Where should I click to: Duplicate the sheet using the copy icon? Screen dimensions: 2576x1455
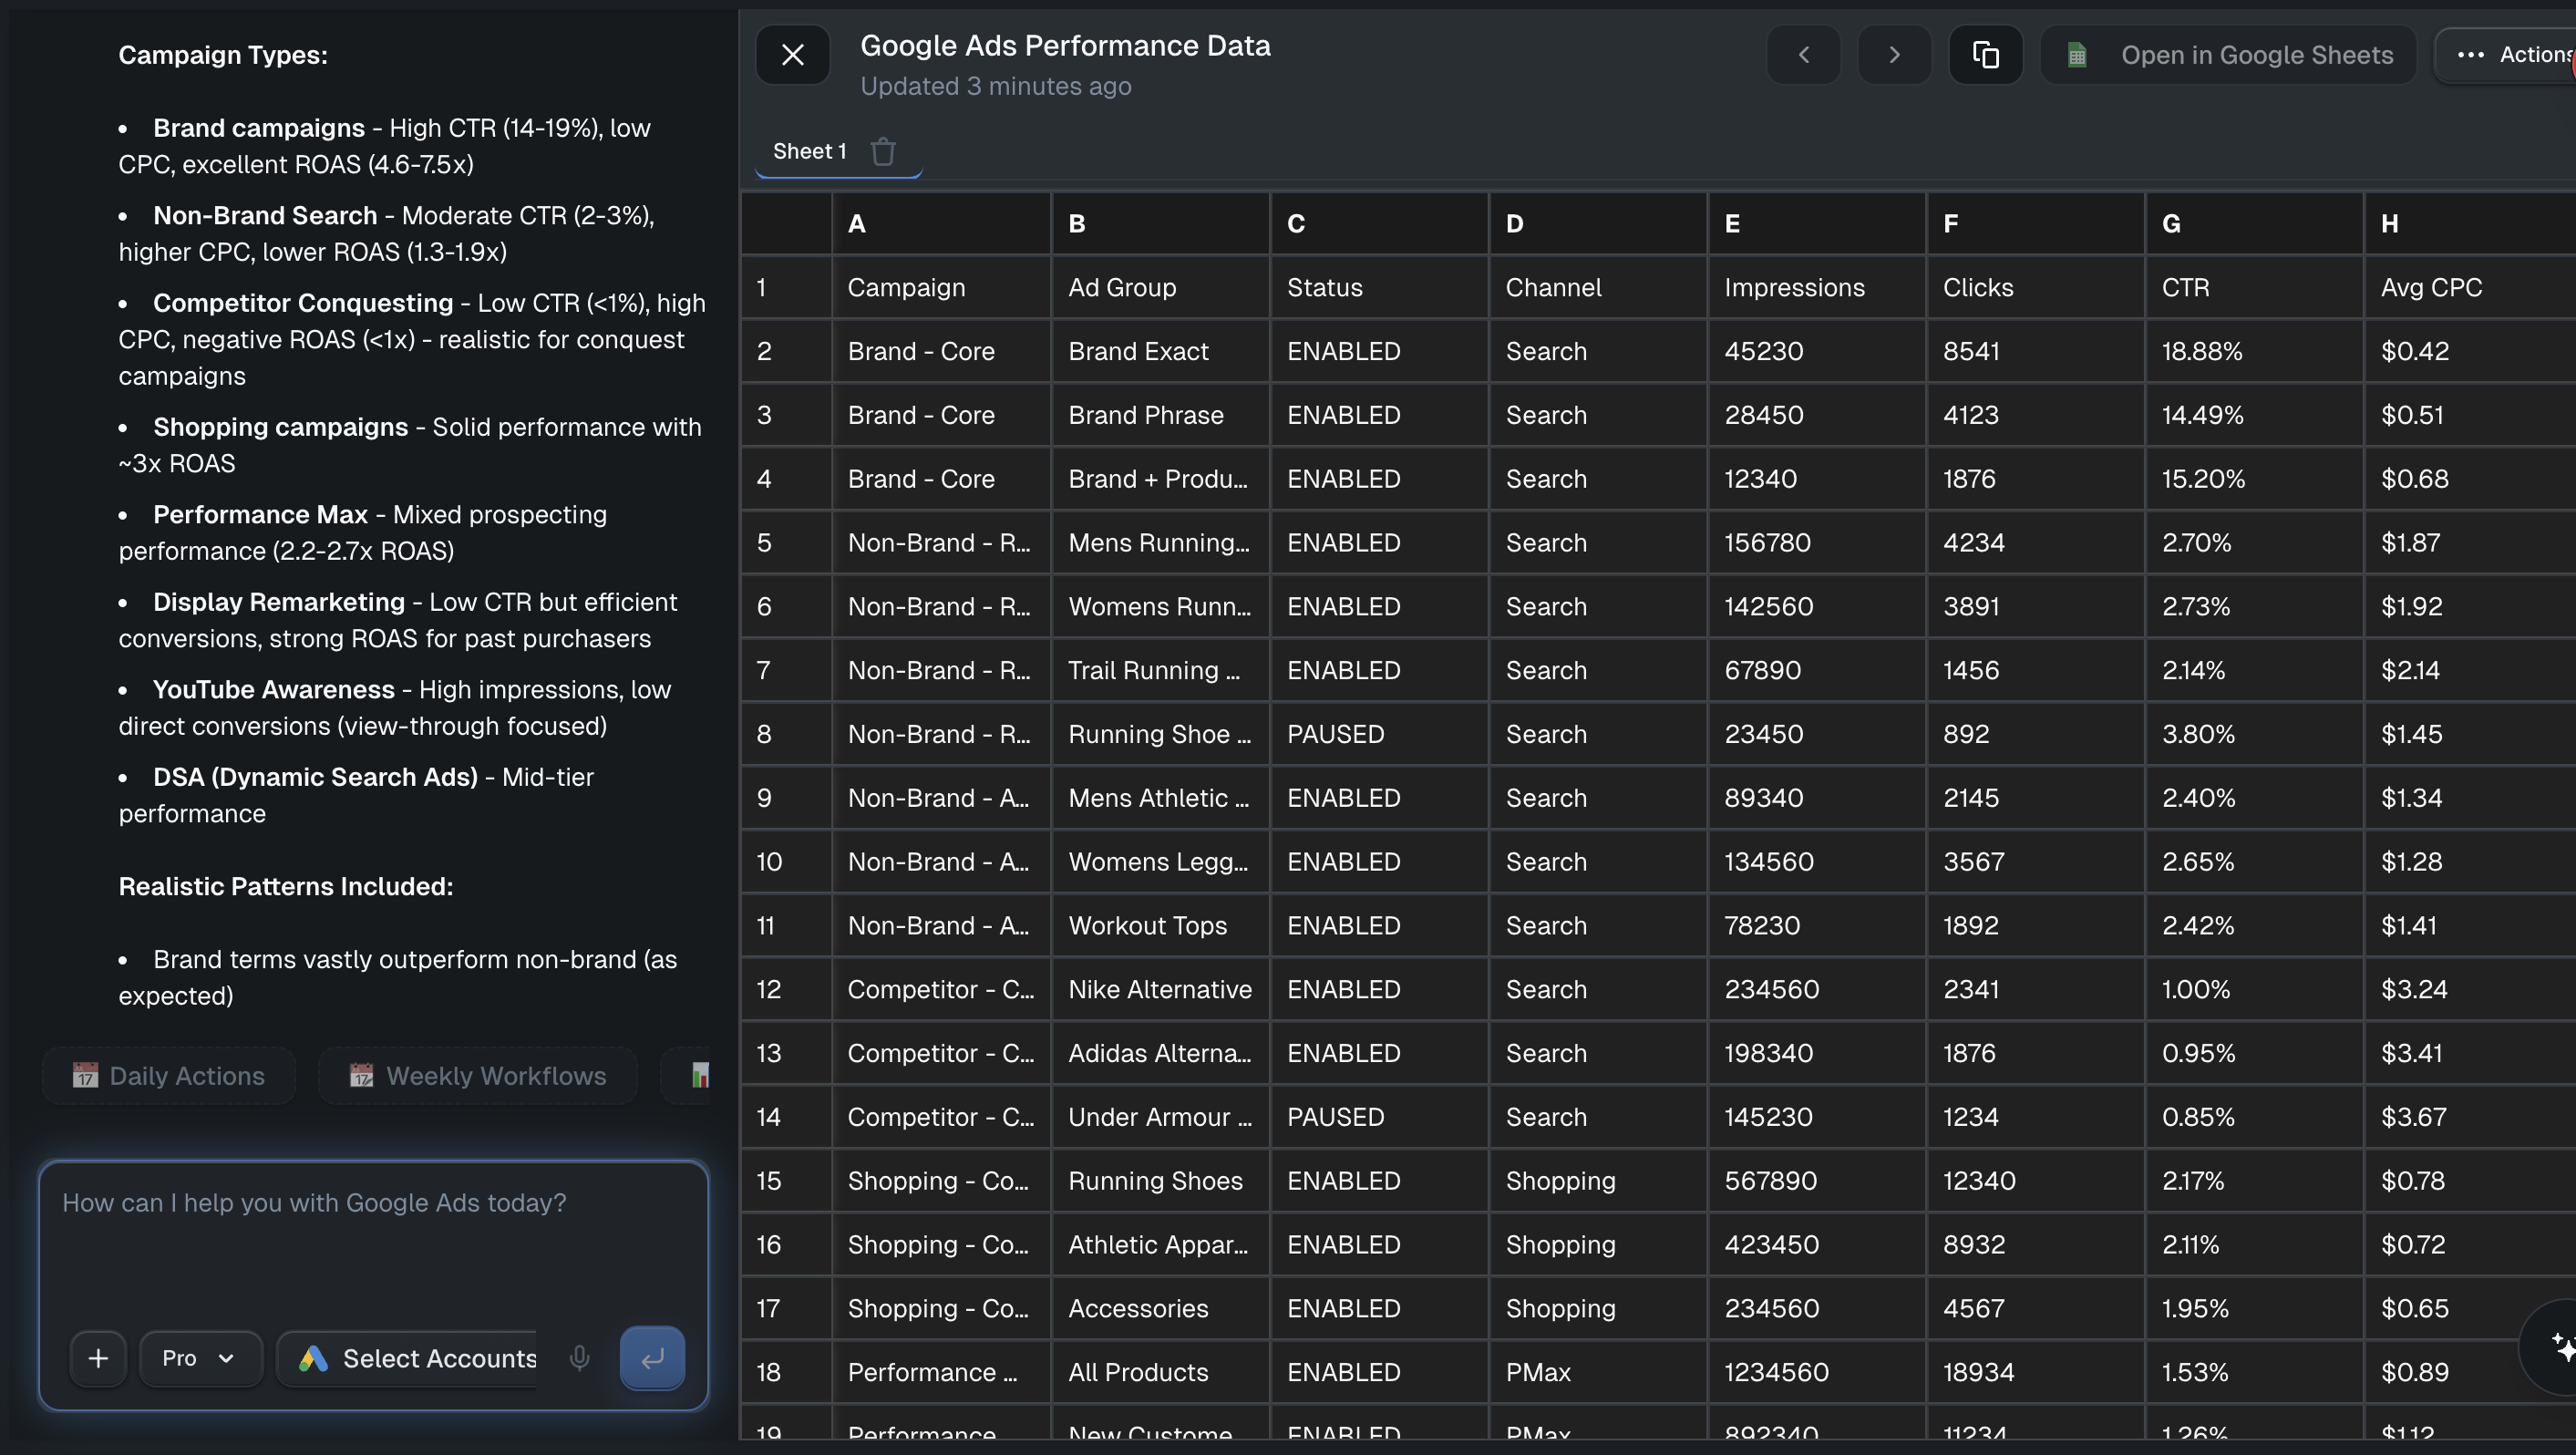pos(1986,55)
